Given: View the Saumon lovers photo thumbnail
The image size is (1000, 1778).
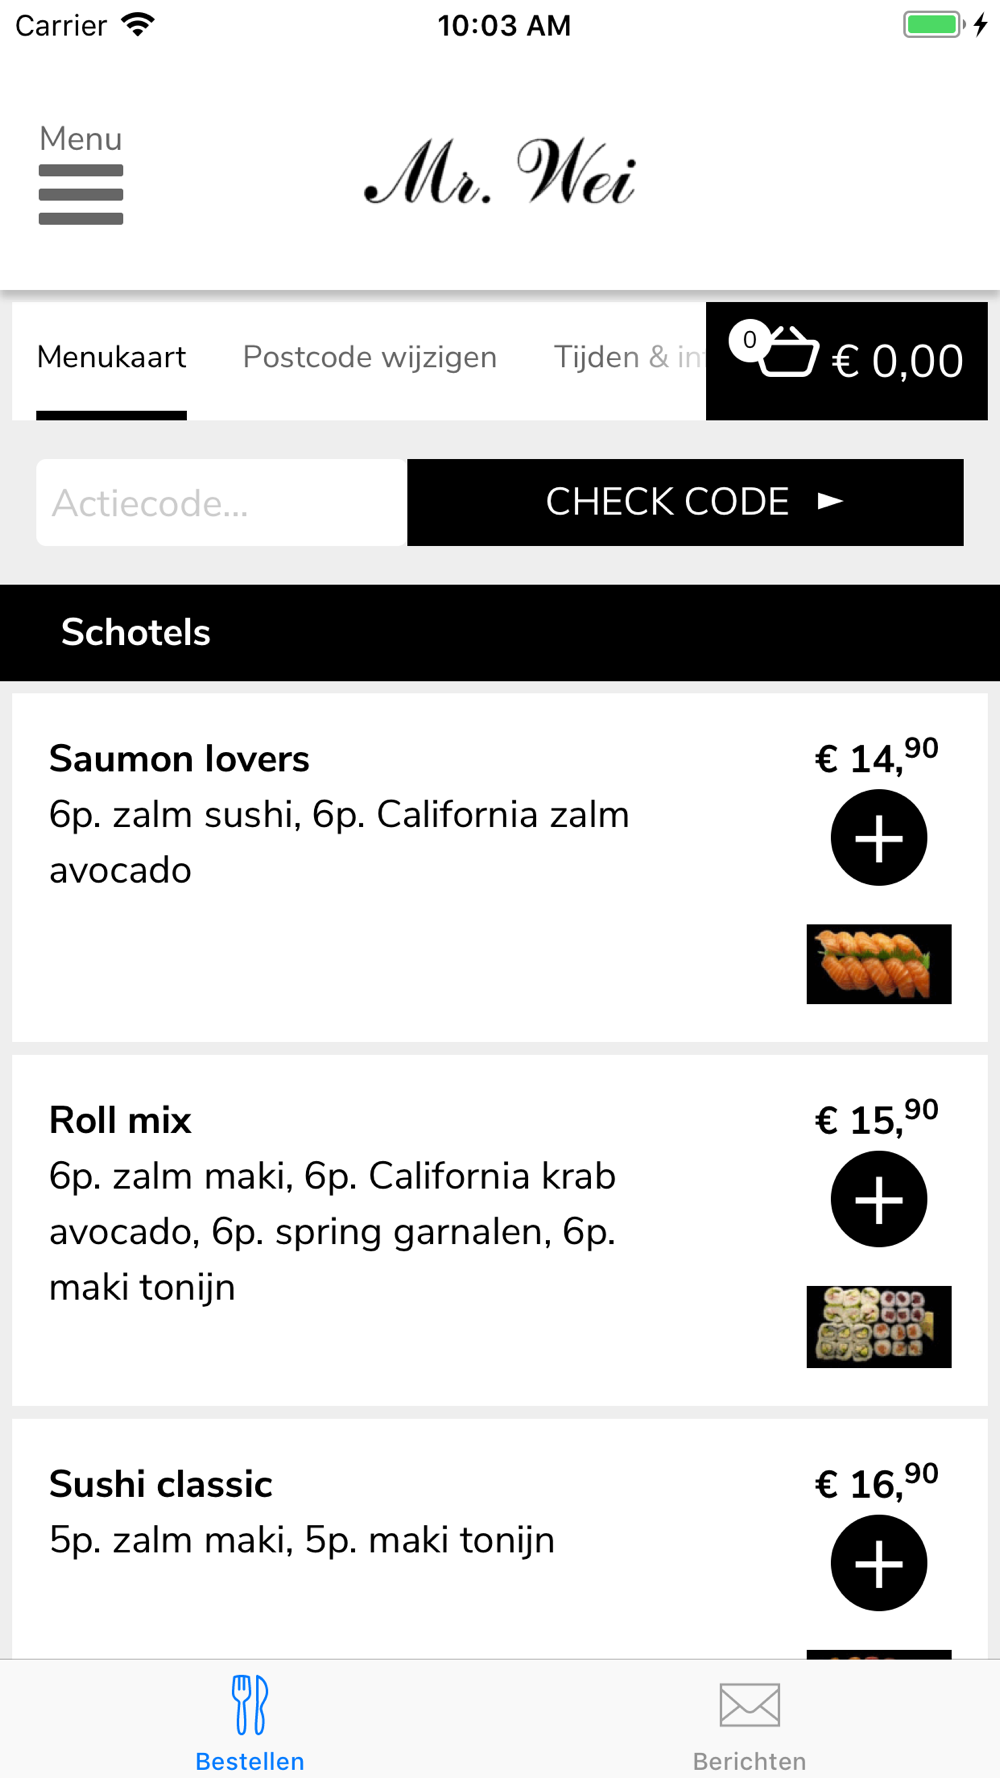Looking at the screenshot, I should [x=879, y=964].
